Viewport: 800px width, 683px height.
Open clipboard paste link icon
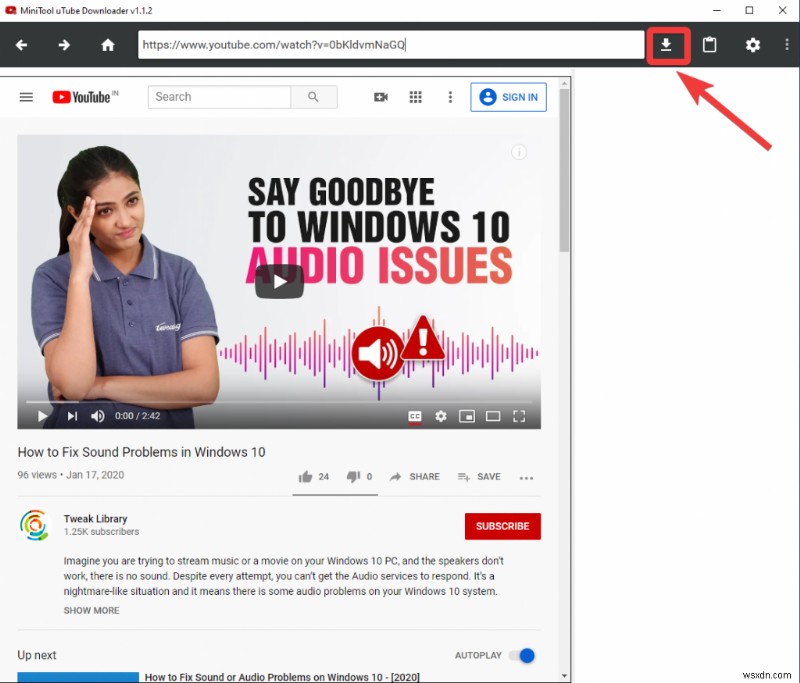pos(710,44)
